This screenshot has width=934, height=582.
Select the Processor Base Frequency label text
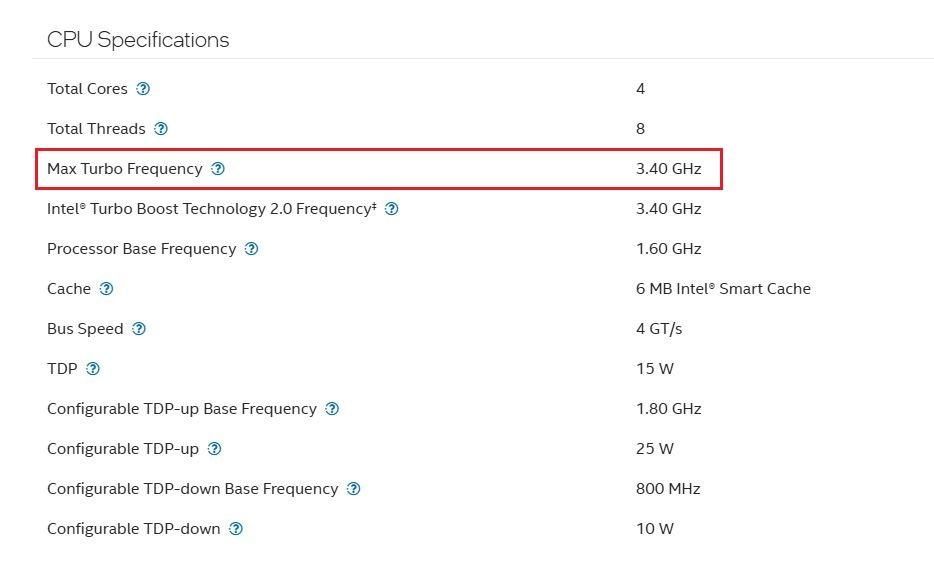point(142,249)
